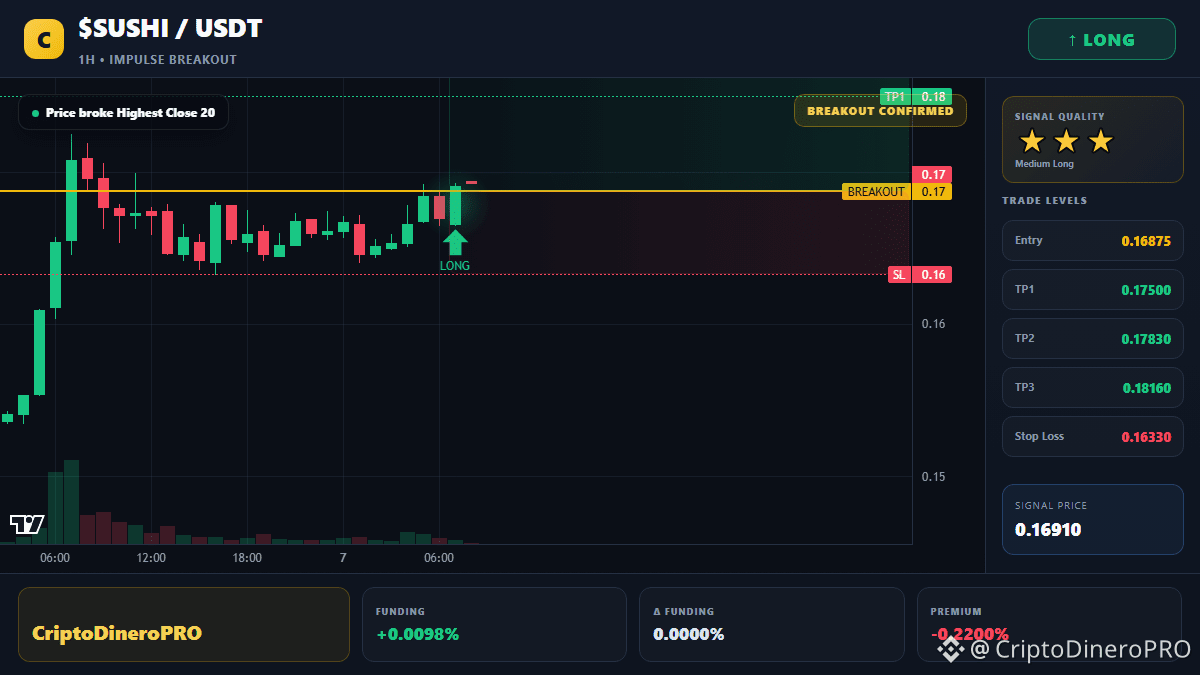Click the yellow C coin logo icon
This screenshot has height=675, width=1200.
(44, 39)
